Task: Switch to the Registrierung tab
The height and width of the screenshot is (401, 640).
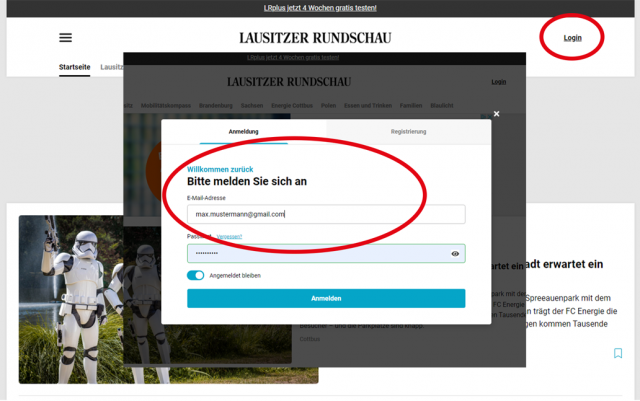Action: [408, 132]
